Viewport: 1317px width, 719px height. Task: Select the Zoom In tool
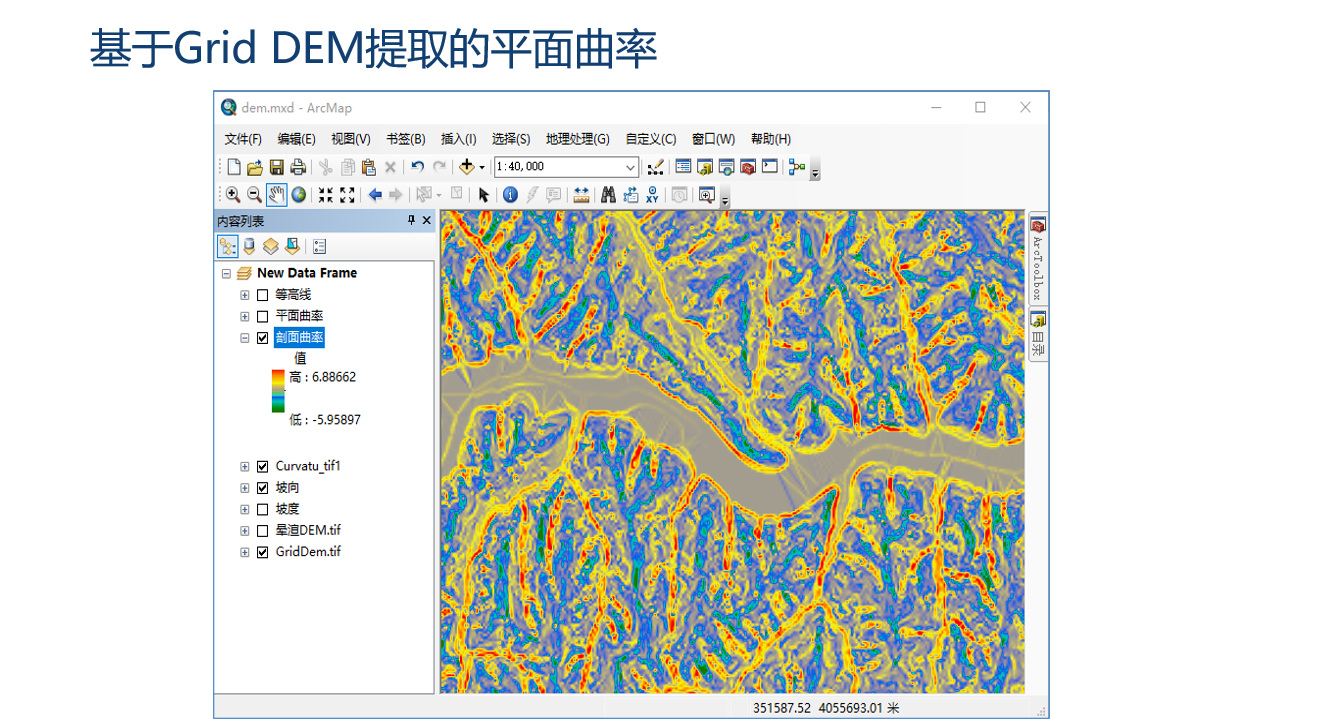(x=232, y=195)
